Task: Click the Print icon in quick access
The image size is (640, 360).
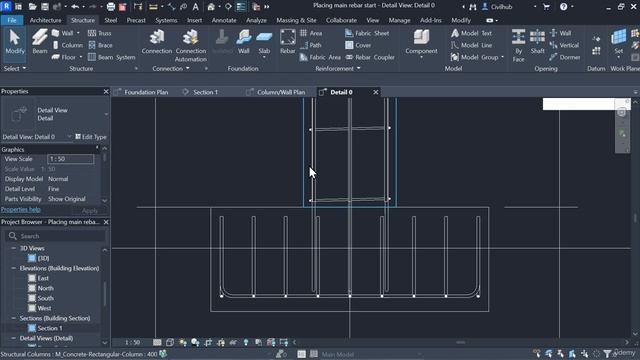Action: click(x=111, y=7)
